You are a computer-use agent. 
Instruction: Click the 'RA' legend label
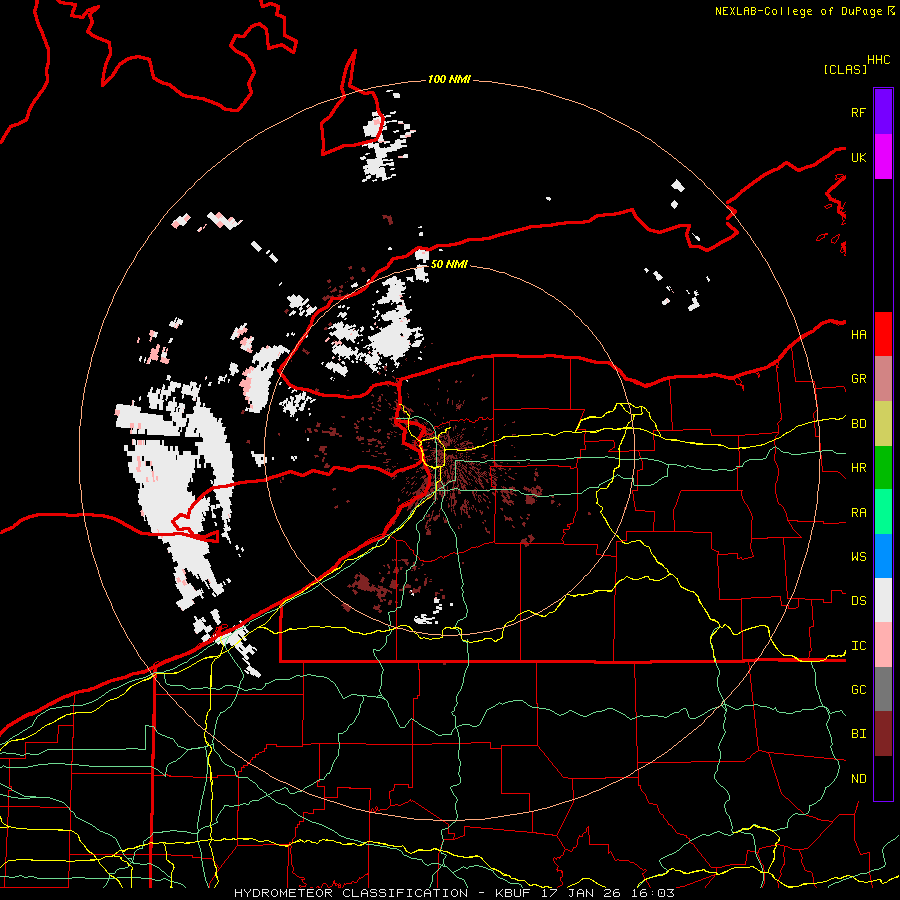858,512
